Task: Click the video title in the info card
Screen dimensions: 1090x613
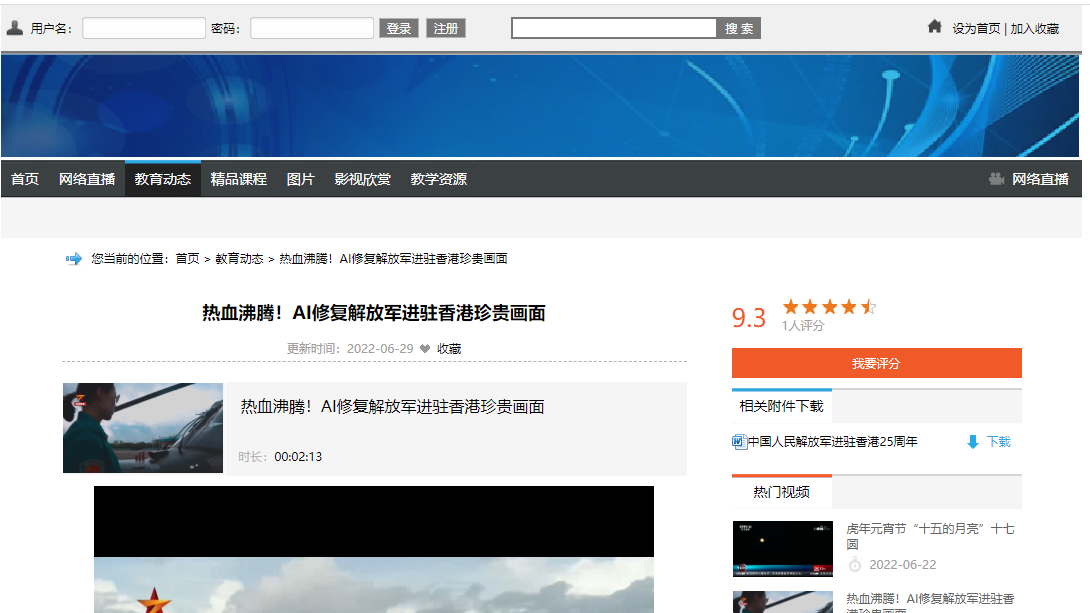Action: coord(392,407)
